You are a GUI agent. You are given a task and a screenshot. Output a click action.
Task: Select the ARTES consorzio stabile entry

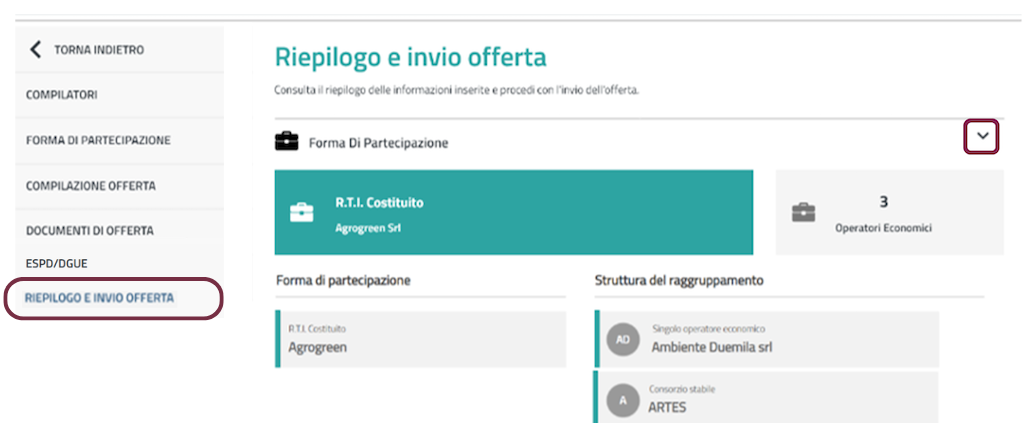coord(766,399)
